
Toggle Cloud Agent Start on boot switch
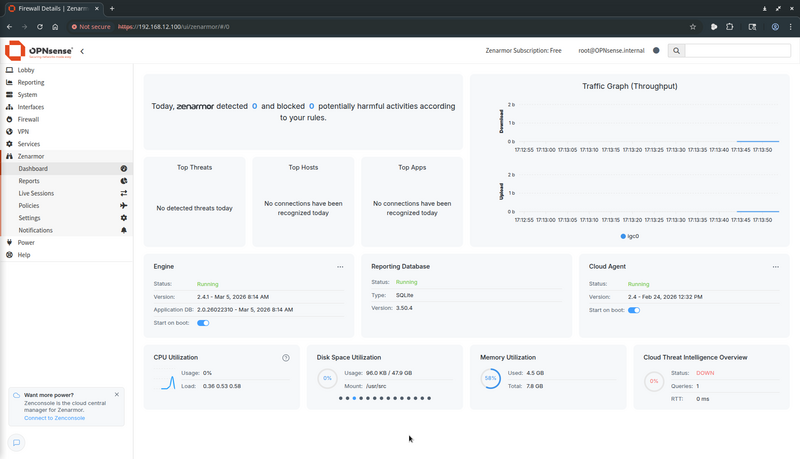(x=634, y=310)
